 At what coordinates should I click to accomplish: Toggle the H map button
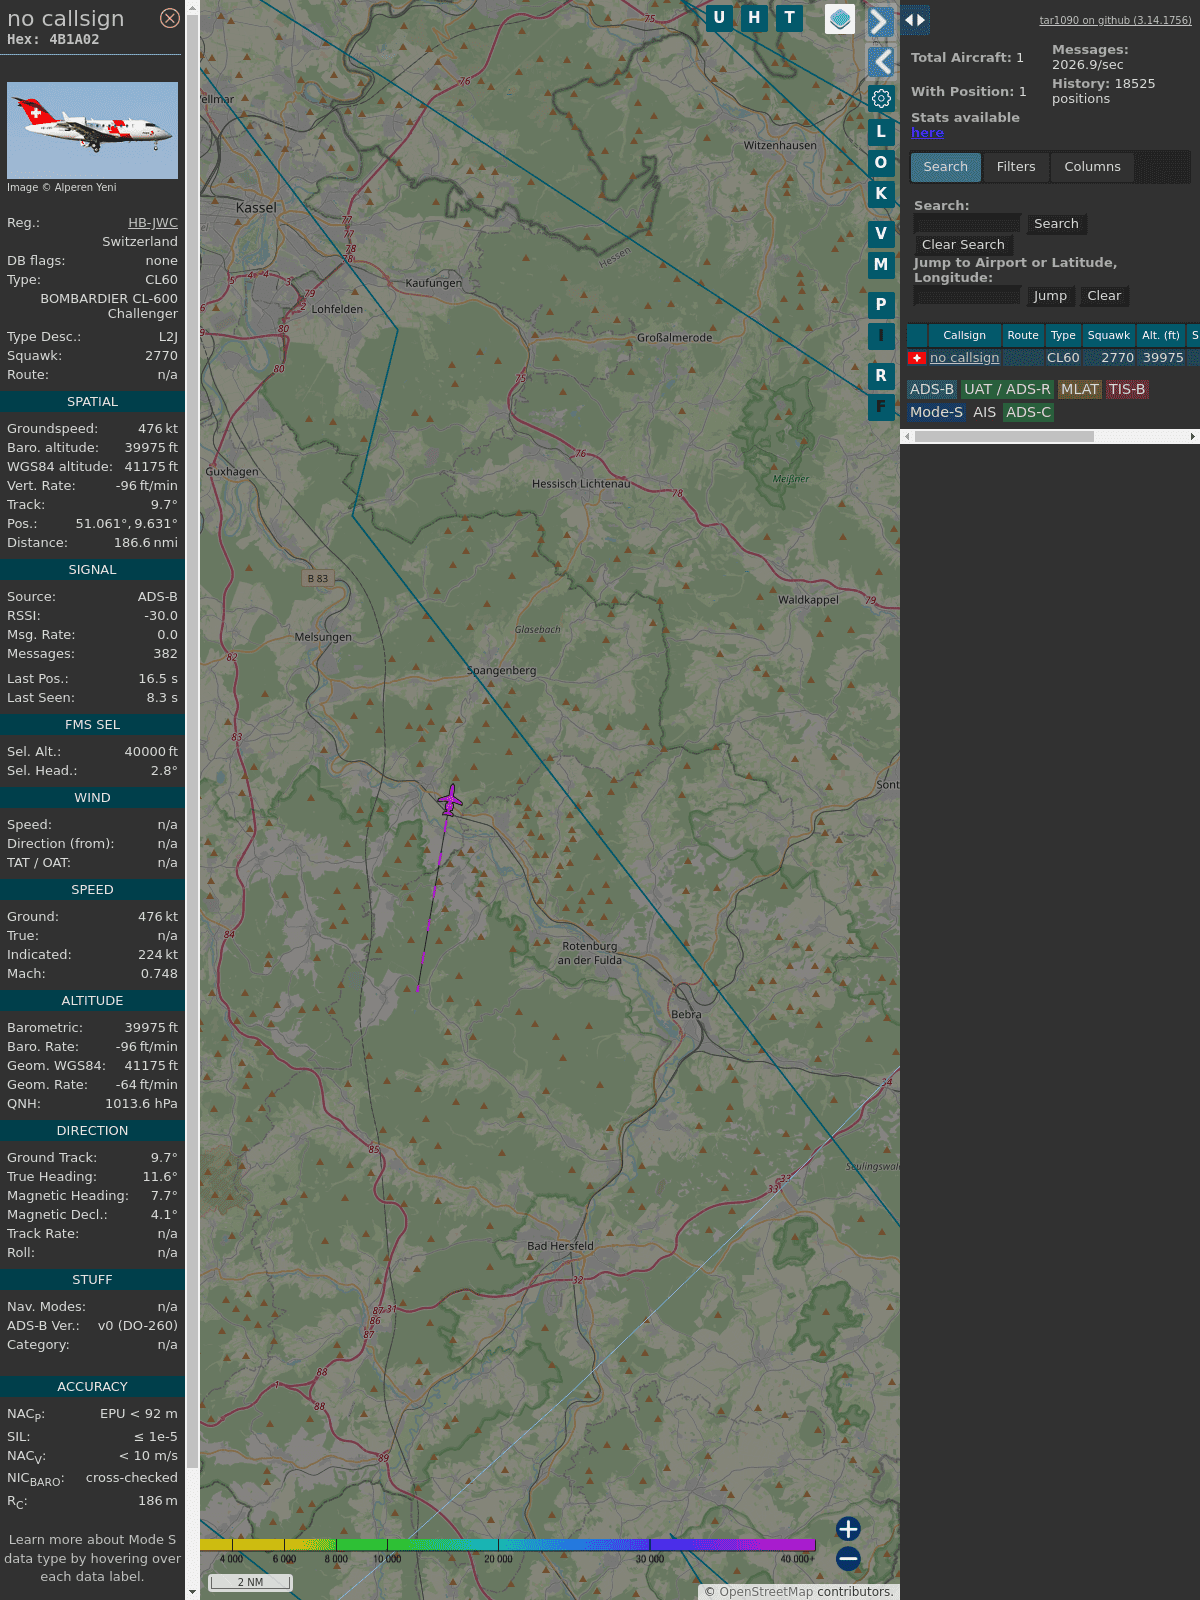[x=754, y=18]
